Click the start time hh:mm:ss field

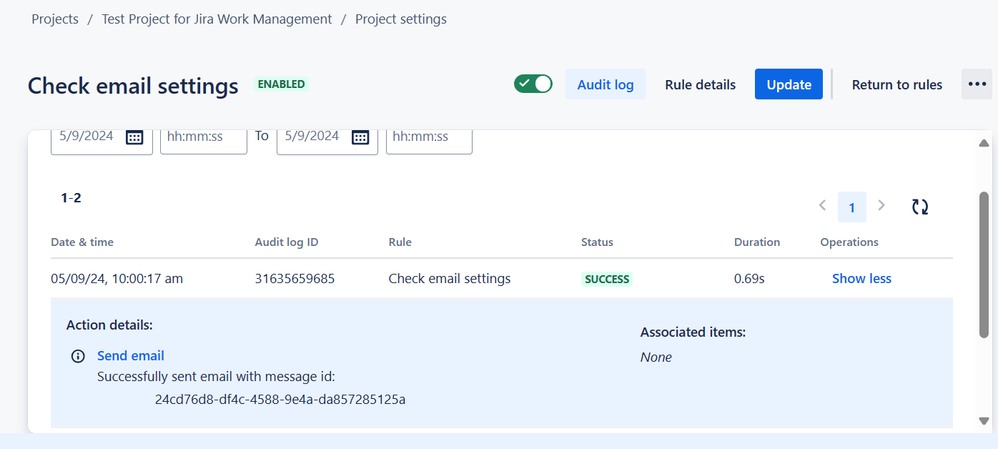(x=203, y=141)
